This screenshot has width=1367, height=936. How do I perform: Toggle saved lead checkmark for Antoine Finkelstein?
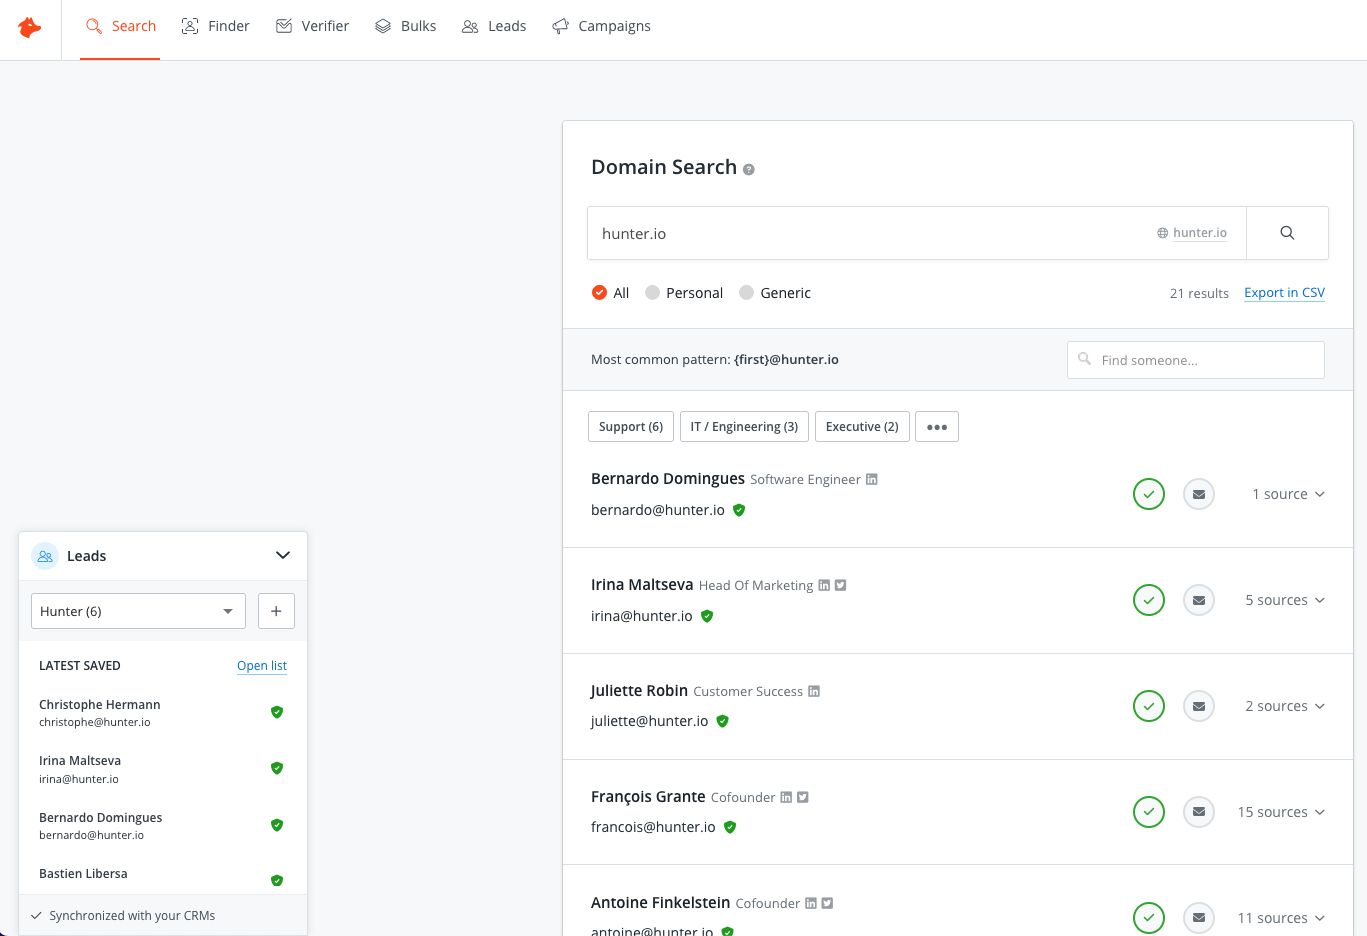click(x=1149, y=918)
